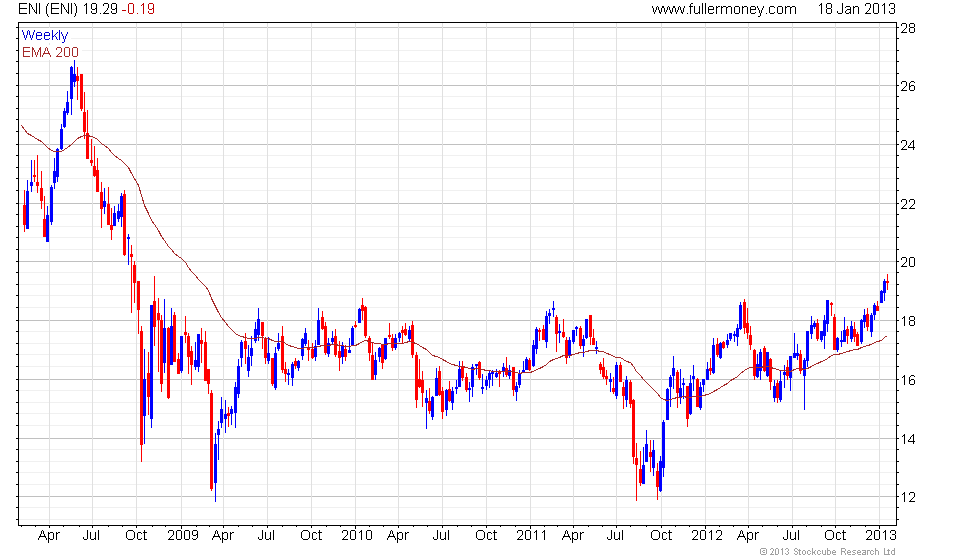Image resolution: width=980 pixels, height=560 pixels.
Task: Open the www.fullermoney.com site label
Action: 724,9
